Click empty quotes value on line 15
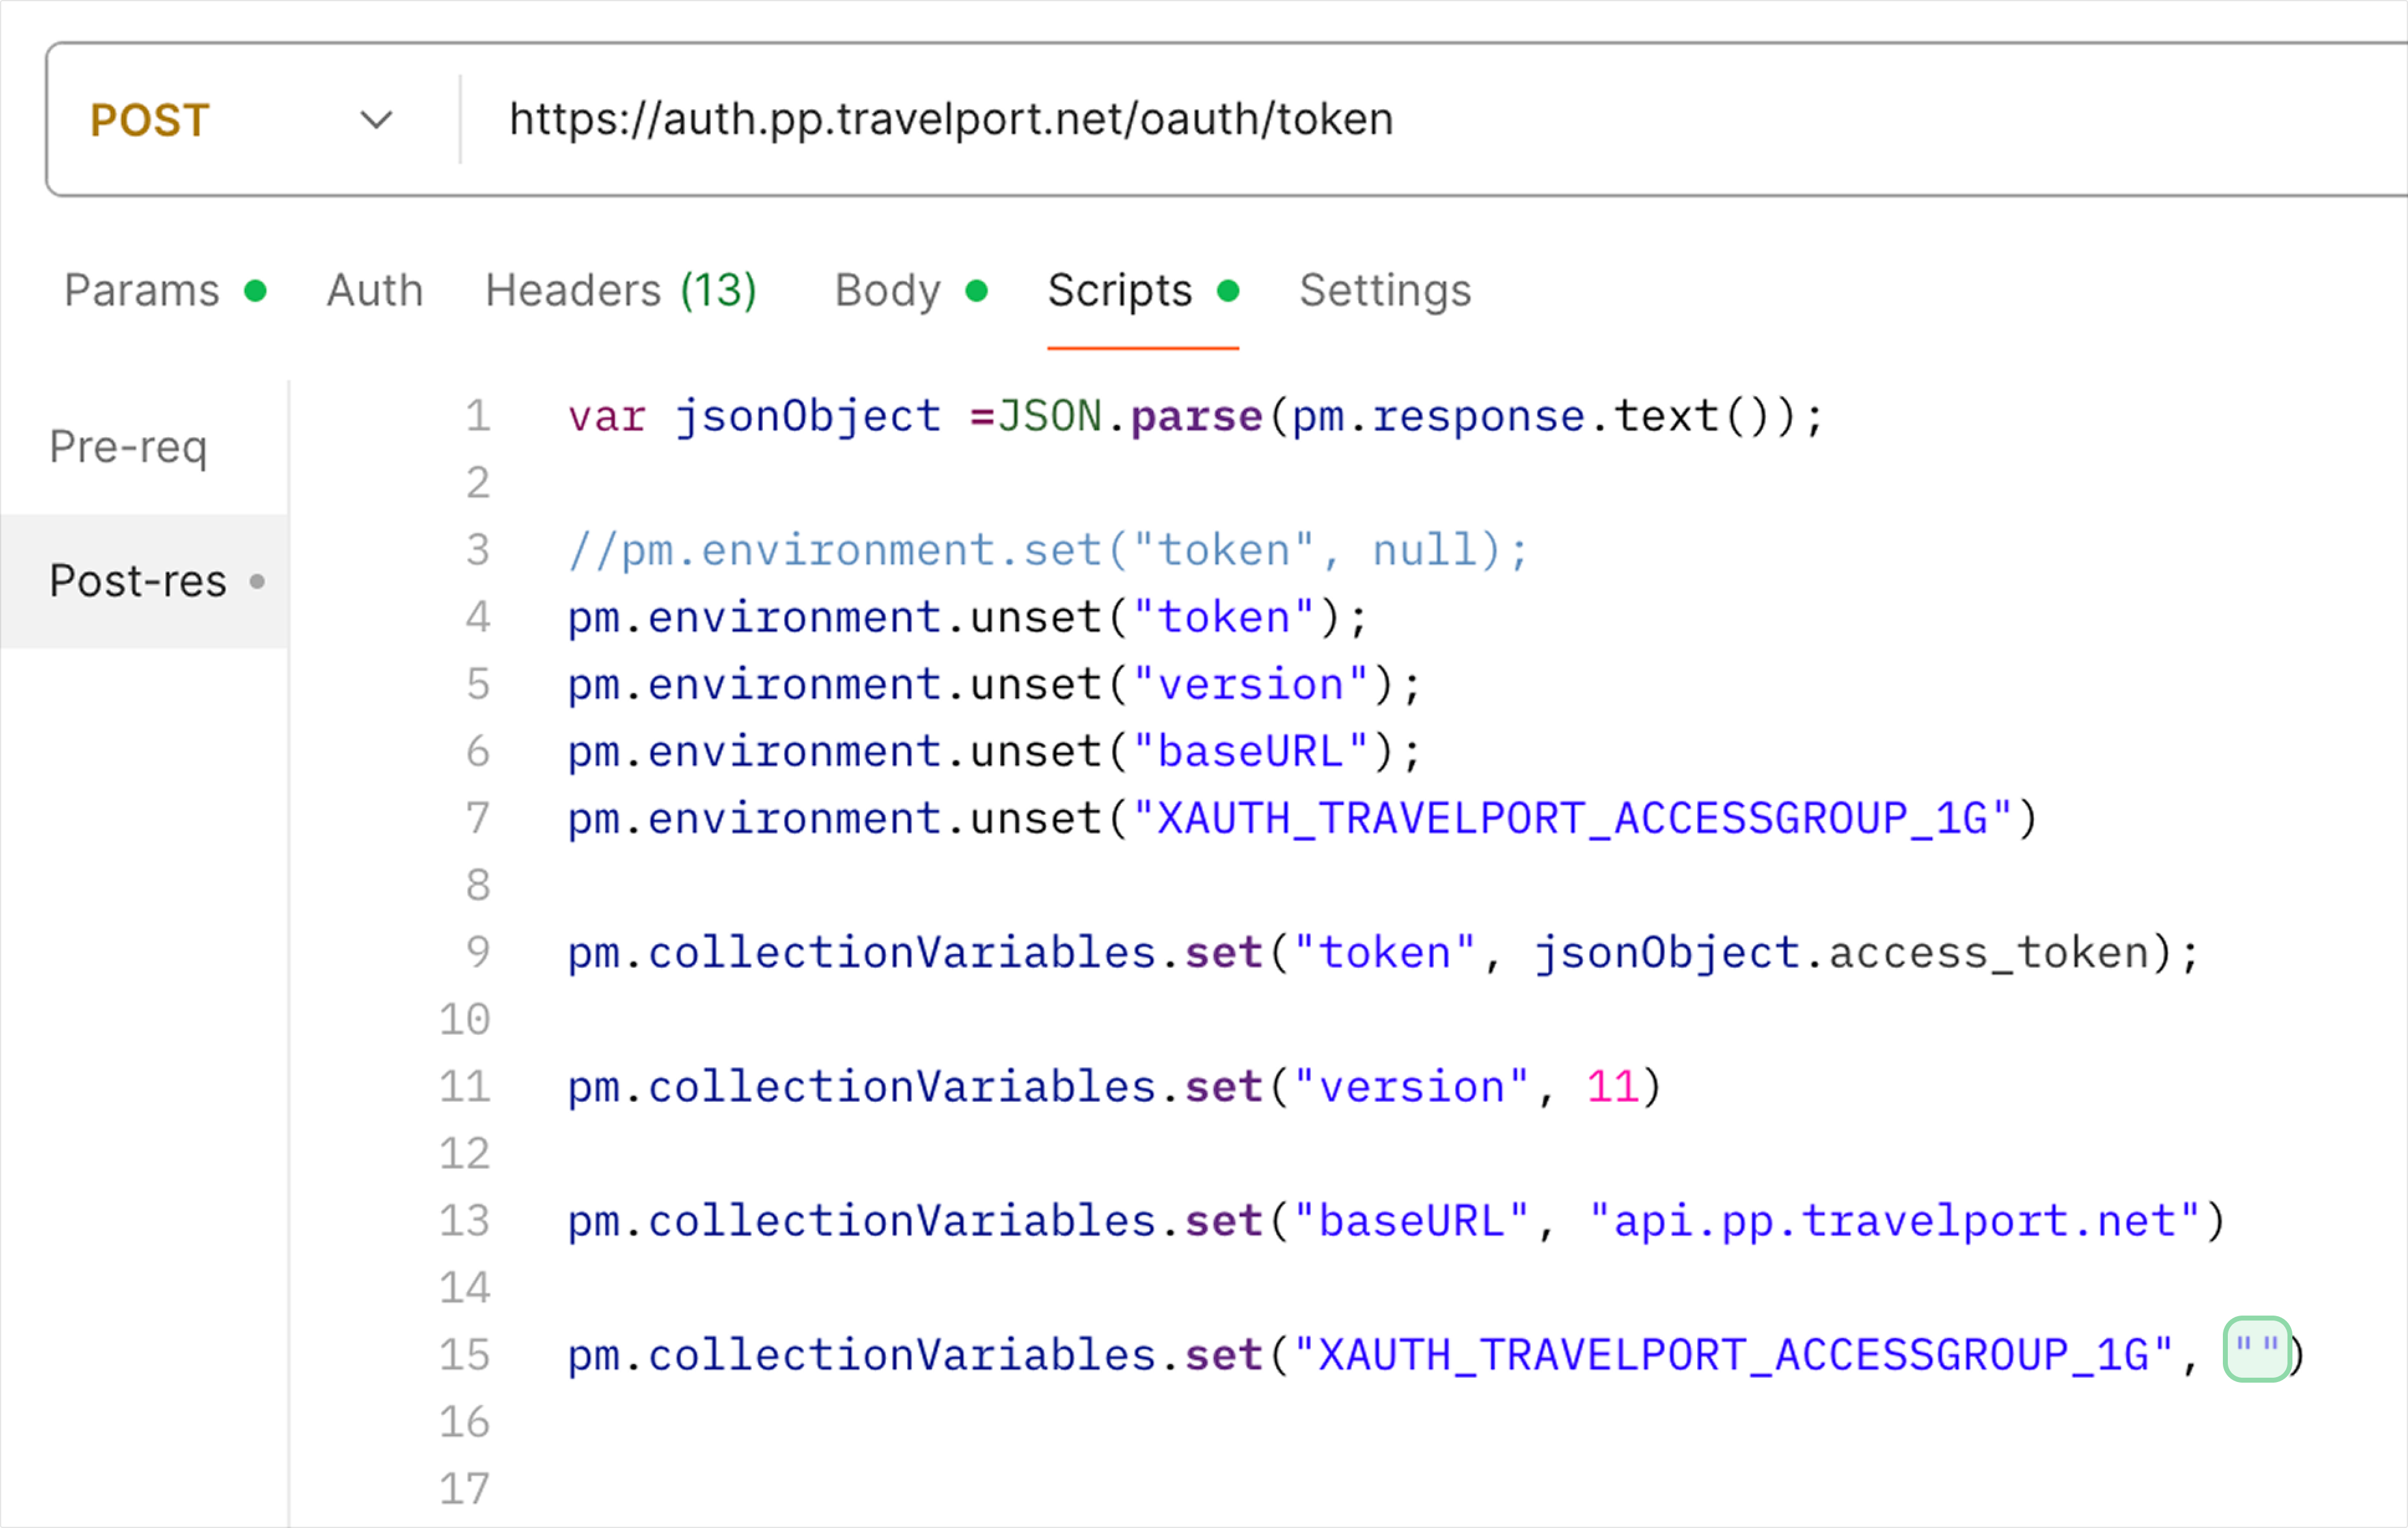The width and height of the screenshot is (2408, 1528). (x=2257, y=1350)
